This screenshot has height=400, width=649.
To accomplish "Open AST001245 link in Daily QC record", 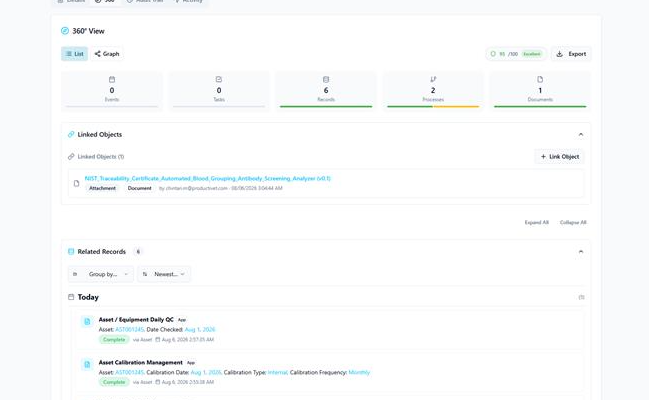I will [x=129, y=330].
